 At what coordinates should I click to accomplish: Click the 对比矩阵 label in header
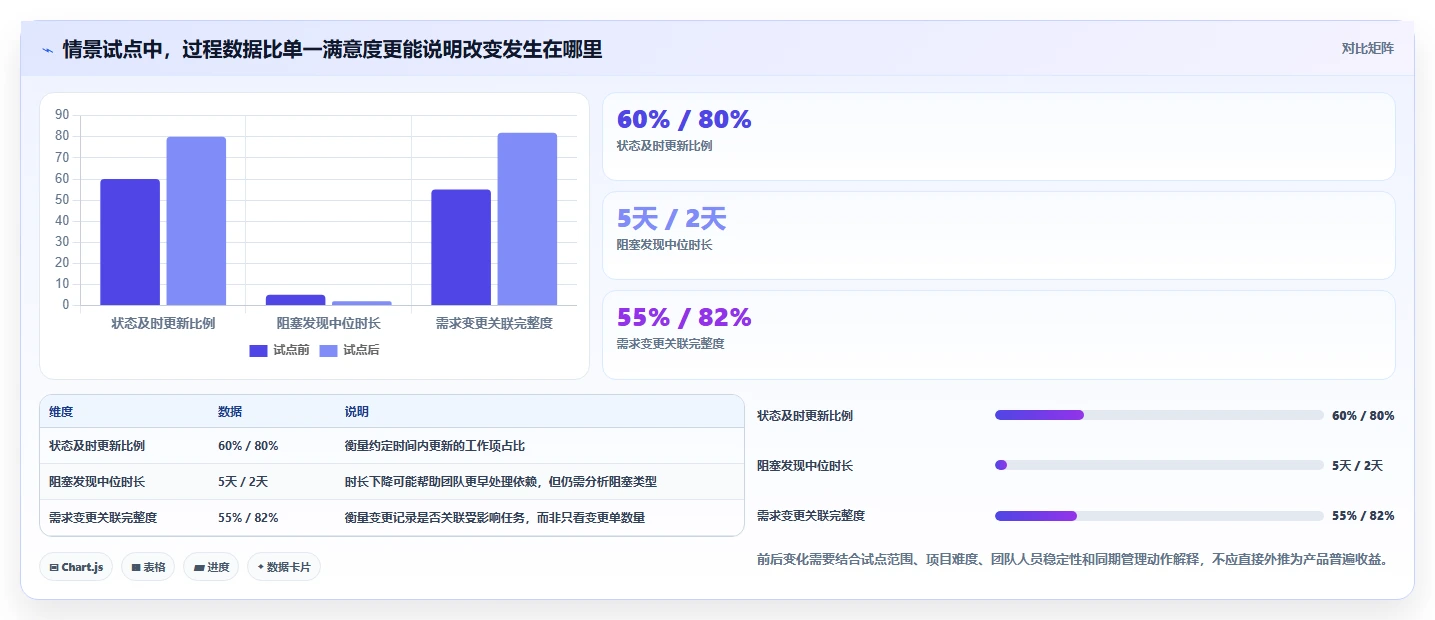click(1368, 48)
